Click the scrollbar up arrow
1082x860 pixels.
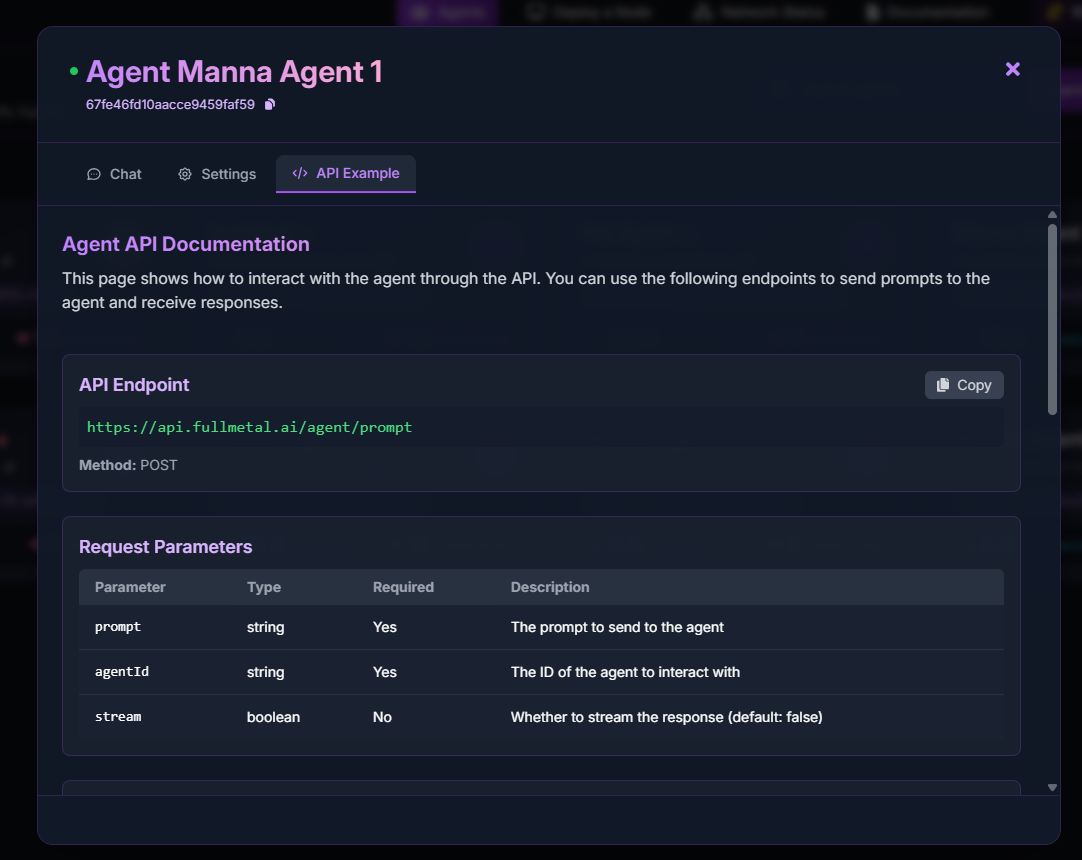tap(1052, 214)
